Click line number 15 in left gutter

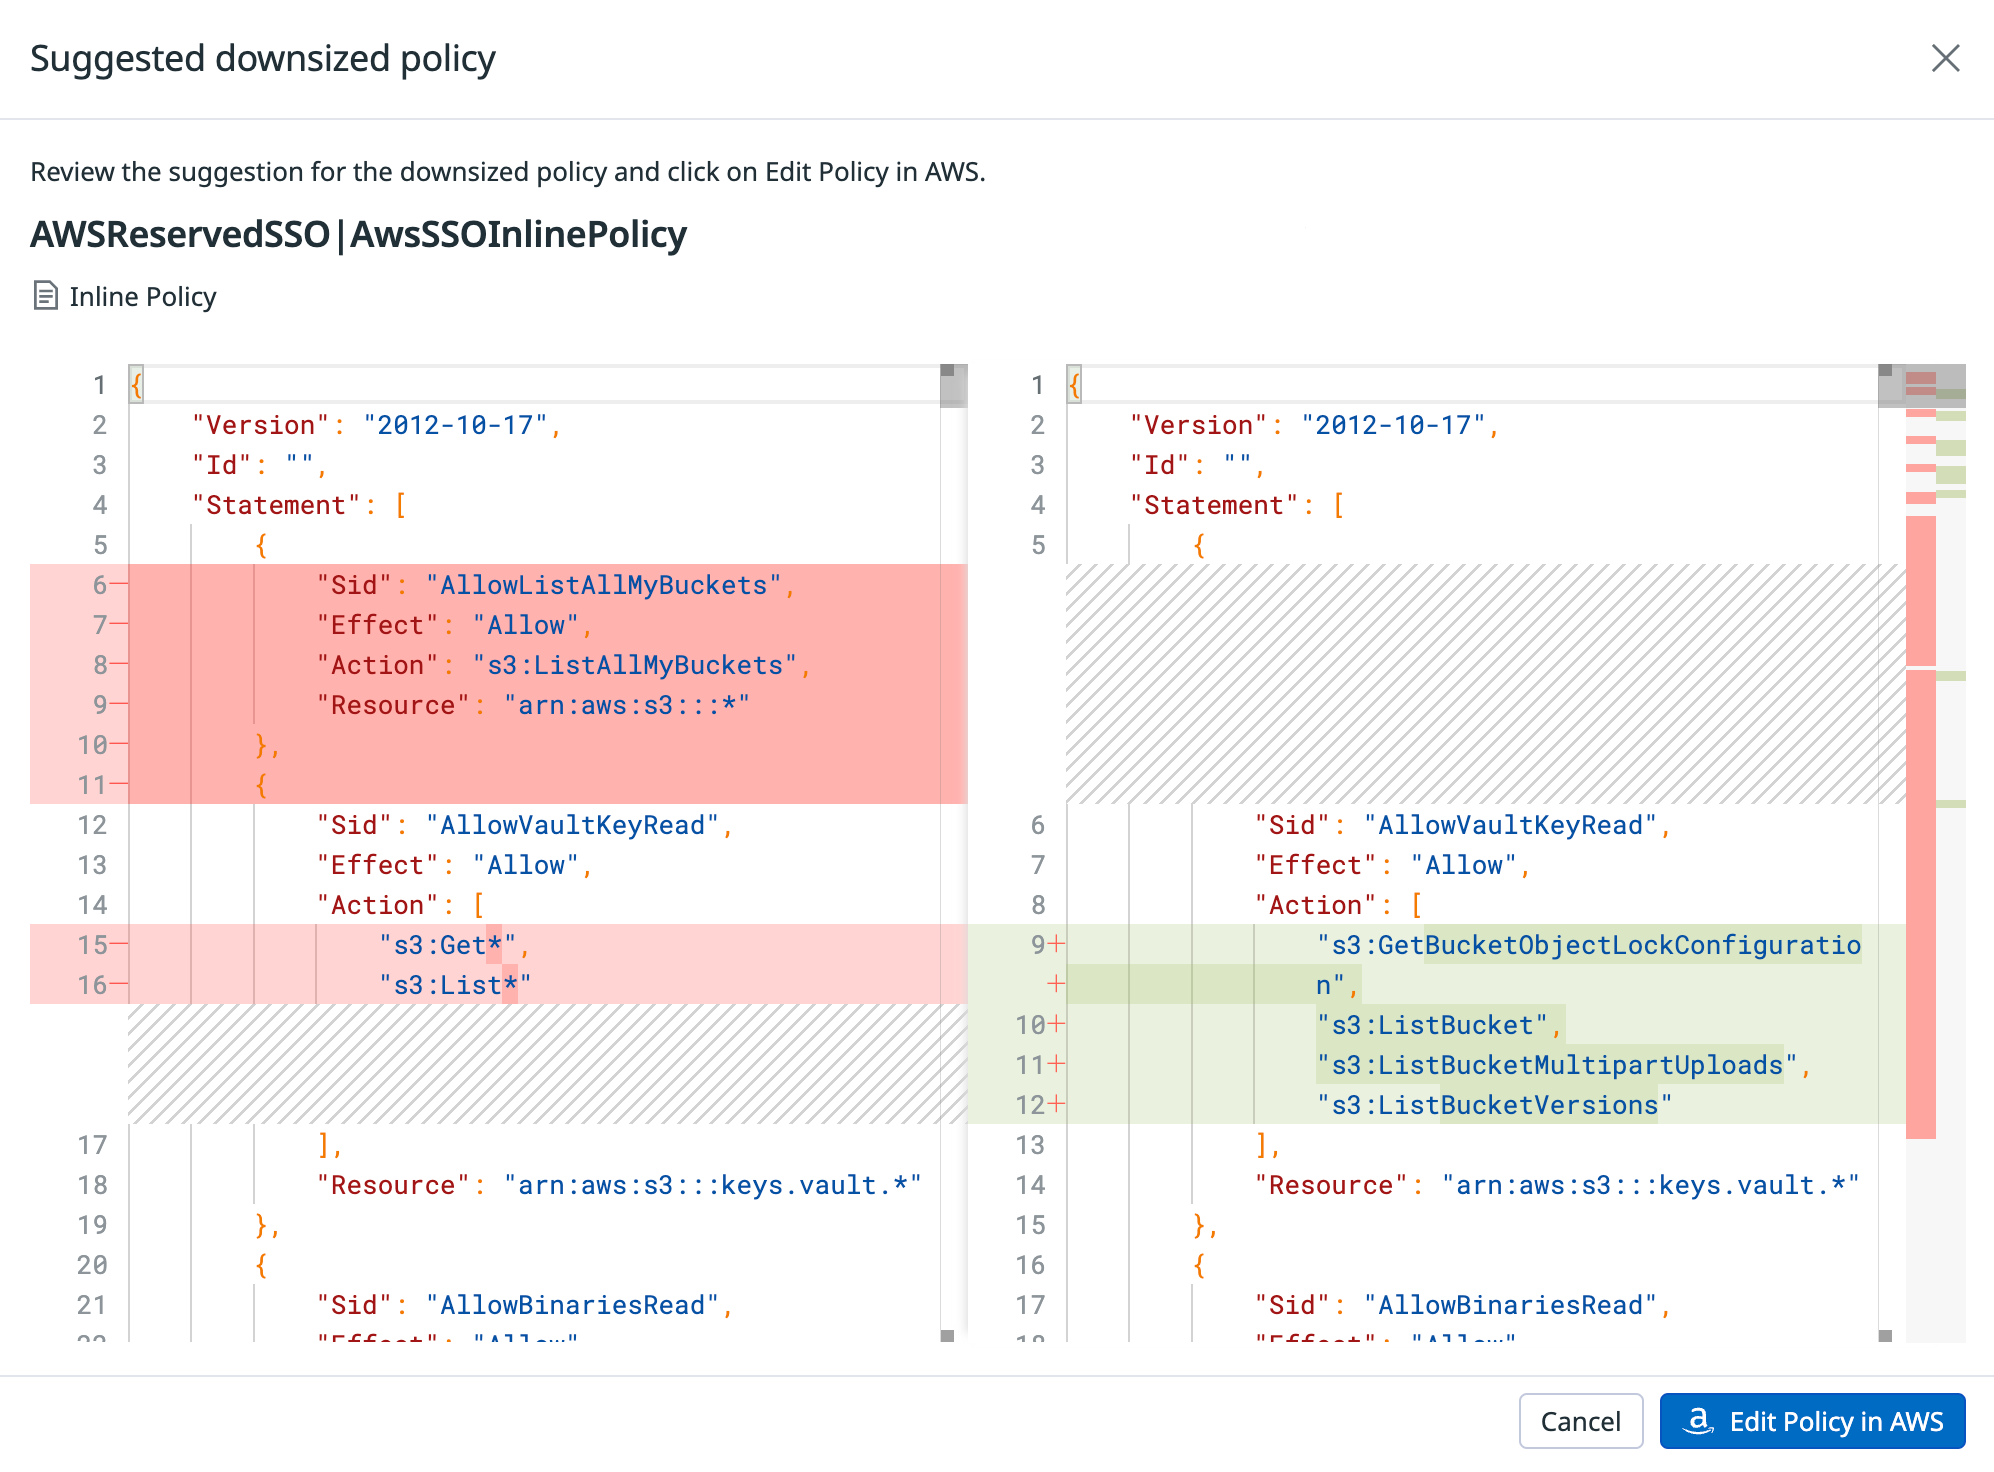[x=92, y=945]
